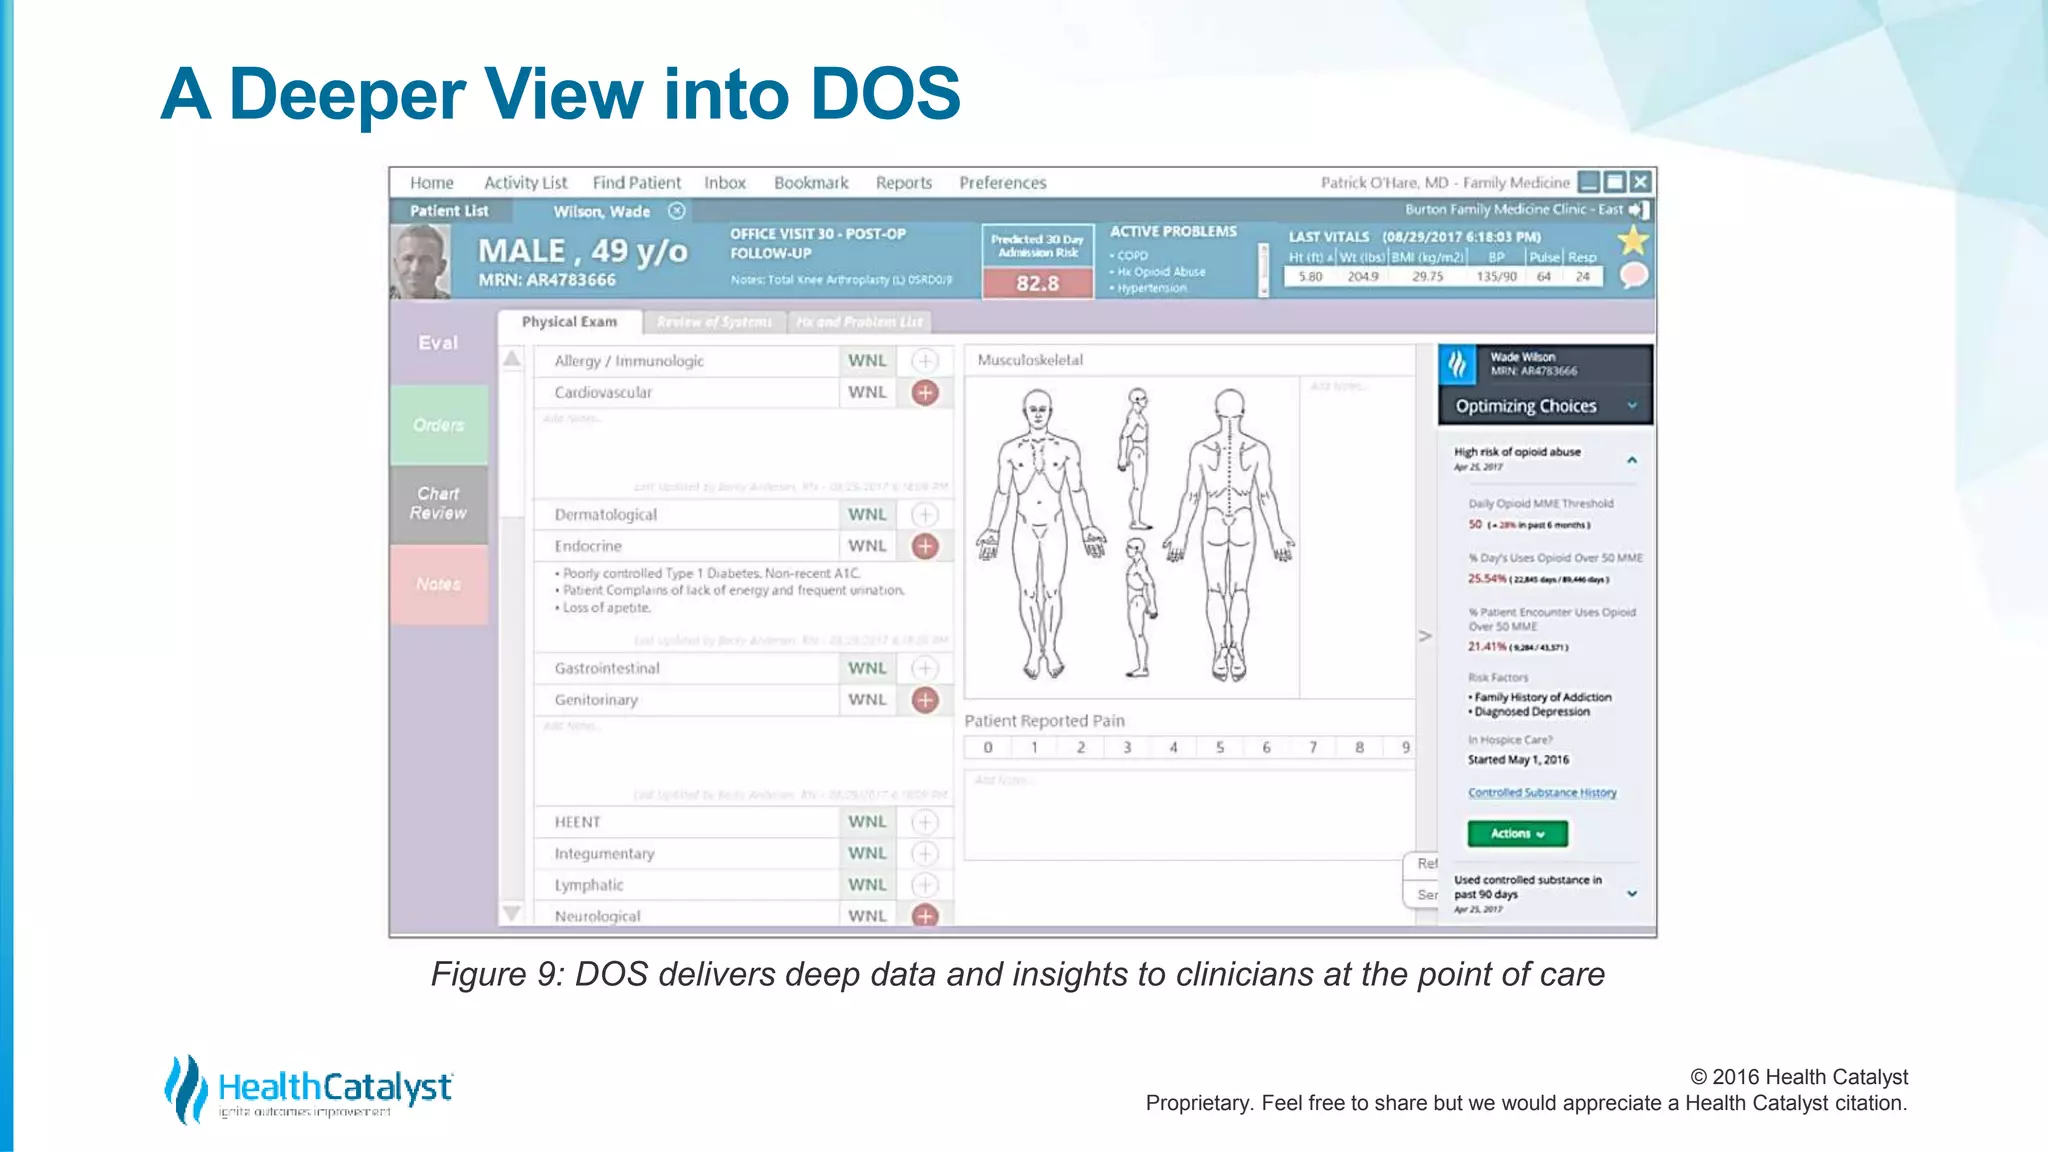Viewport: 2048px width, 1152px height.
Task: Click the red plus icon for Cardiovascular
Action: (925, 393)
